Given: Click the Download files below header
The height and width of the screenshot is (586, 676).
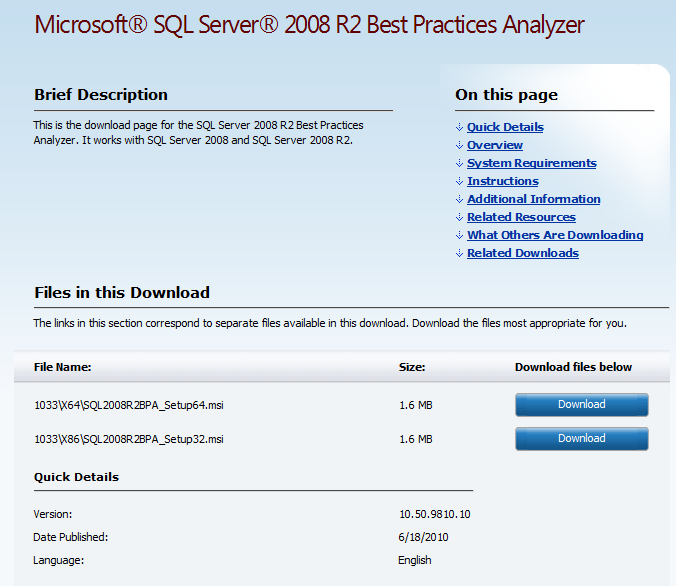Looking at the screenshot, I should pos(573,367).
